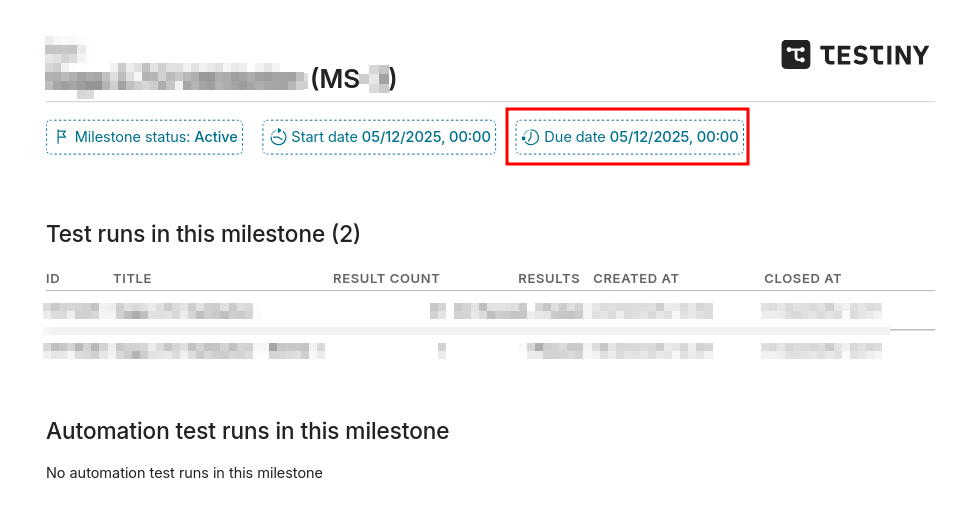Click the Testiny logo icon
The height and width of the screenshot is (519, 970).
tap(796, 55)
